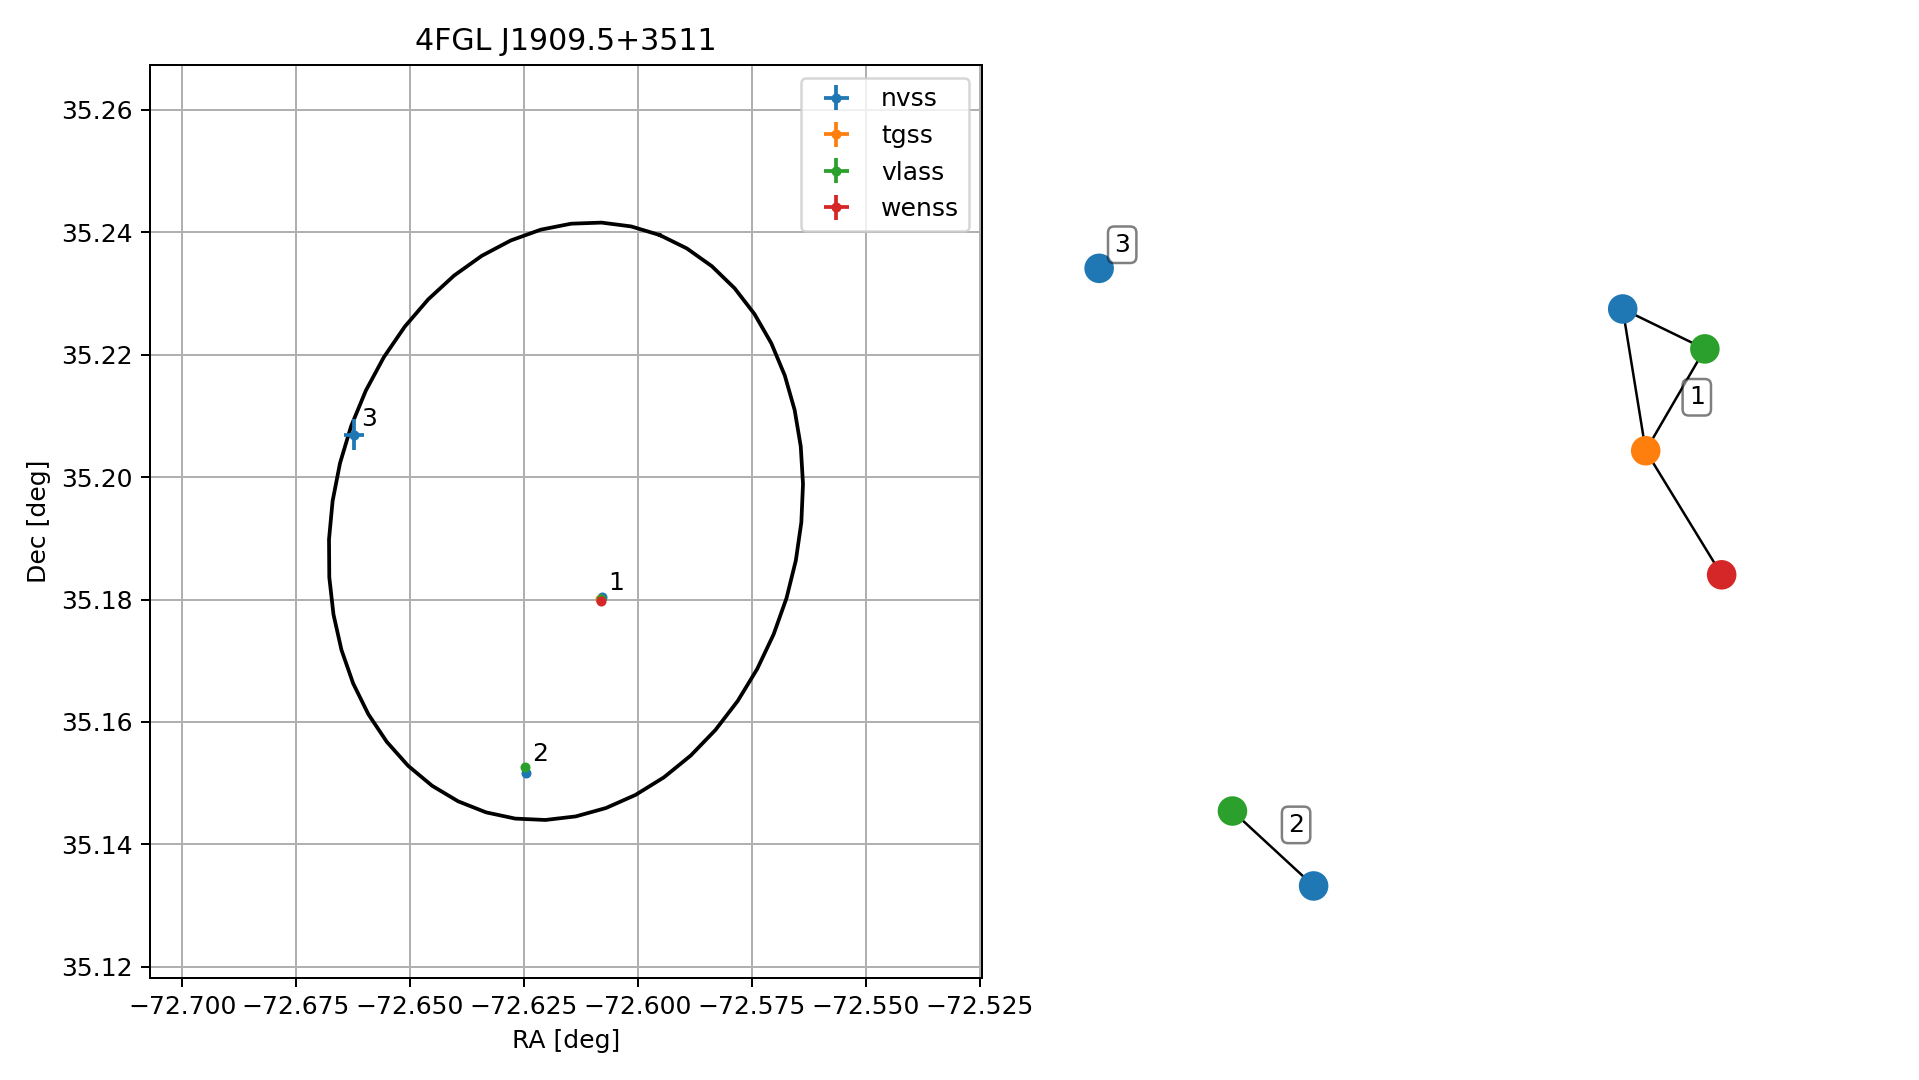
Task: Click the 35.12 y-axis tick label
Action: [97, 967]
